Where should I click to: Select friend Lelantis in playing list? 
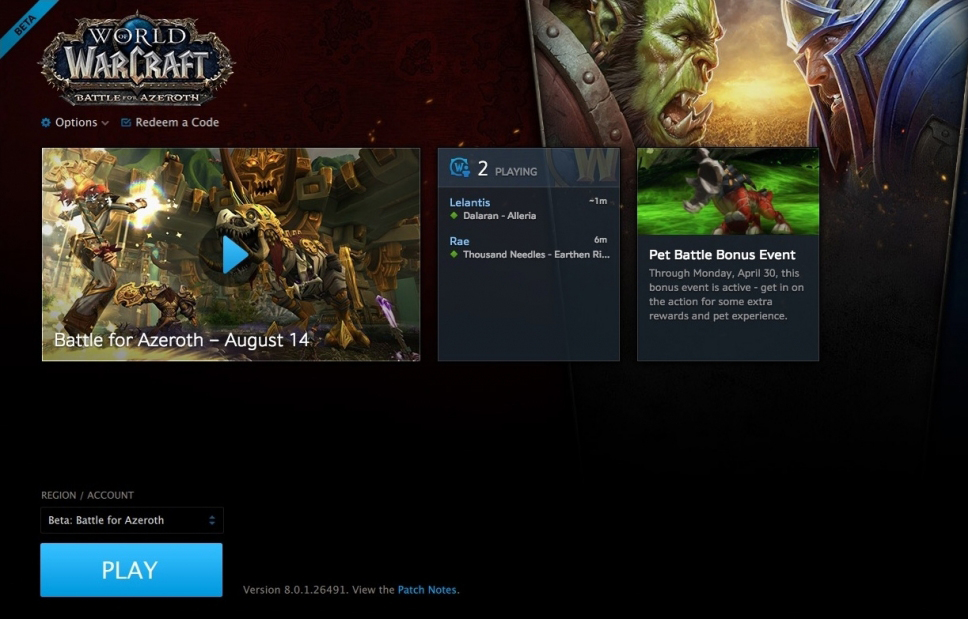click(470, 202)
